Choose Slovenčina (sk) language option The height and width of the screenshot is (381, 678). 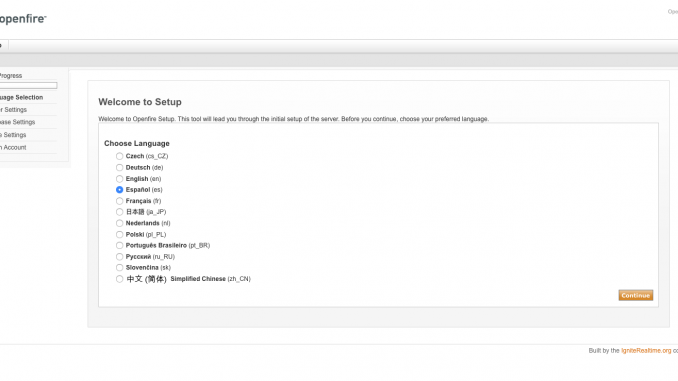pos(119,268)
